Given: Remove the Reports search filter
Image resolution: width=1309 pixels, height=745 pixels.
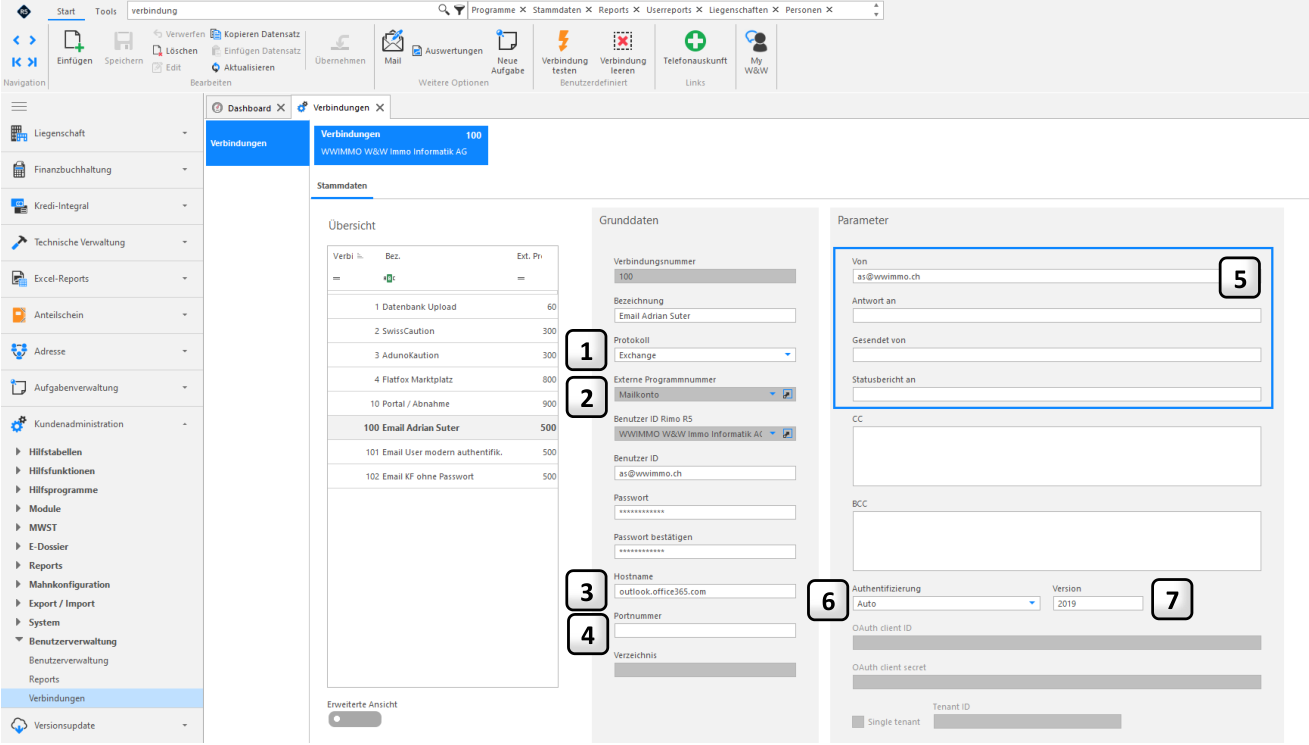Looking at the screenshot, I should click(636, 10).
